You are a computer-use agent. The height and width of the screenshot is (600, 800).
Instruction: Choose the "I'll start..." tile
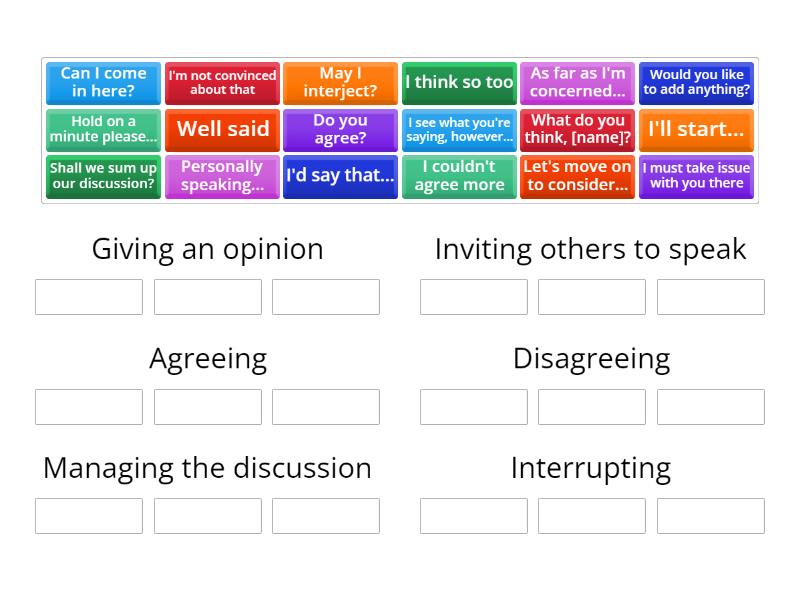(x=696, y=130)
